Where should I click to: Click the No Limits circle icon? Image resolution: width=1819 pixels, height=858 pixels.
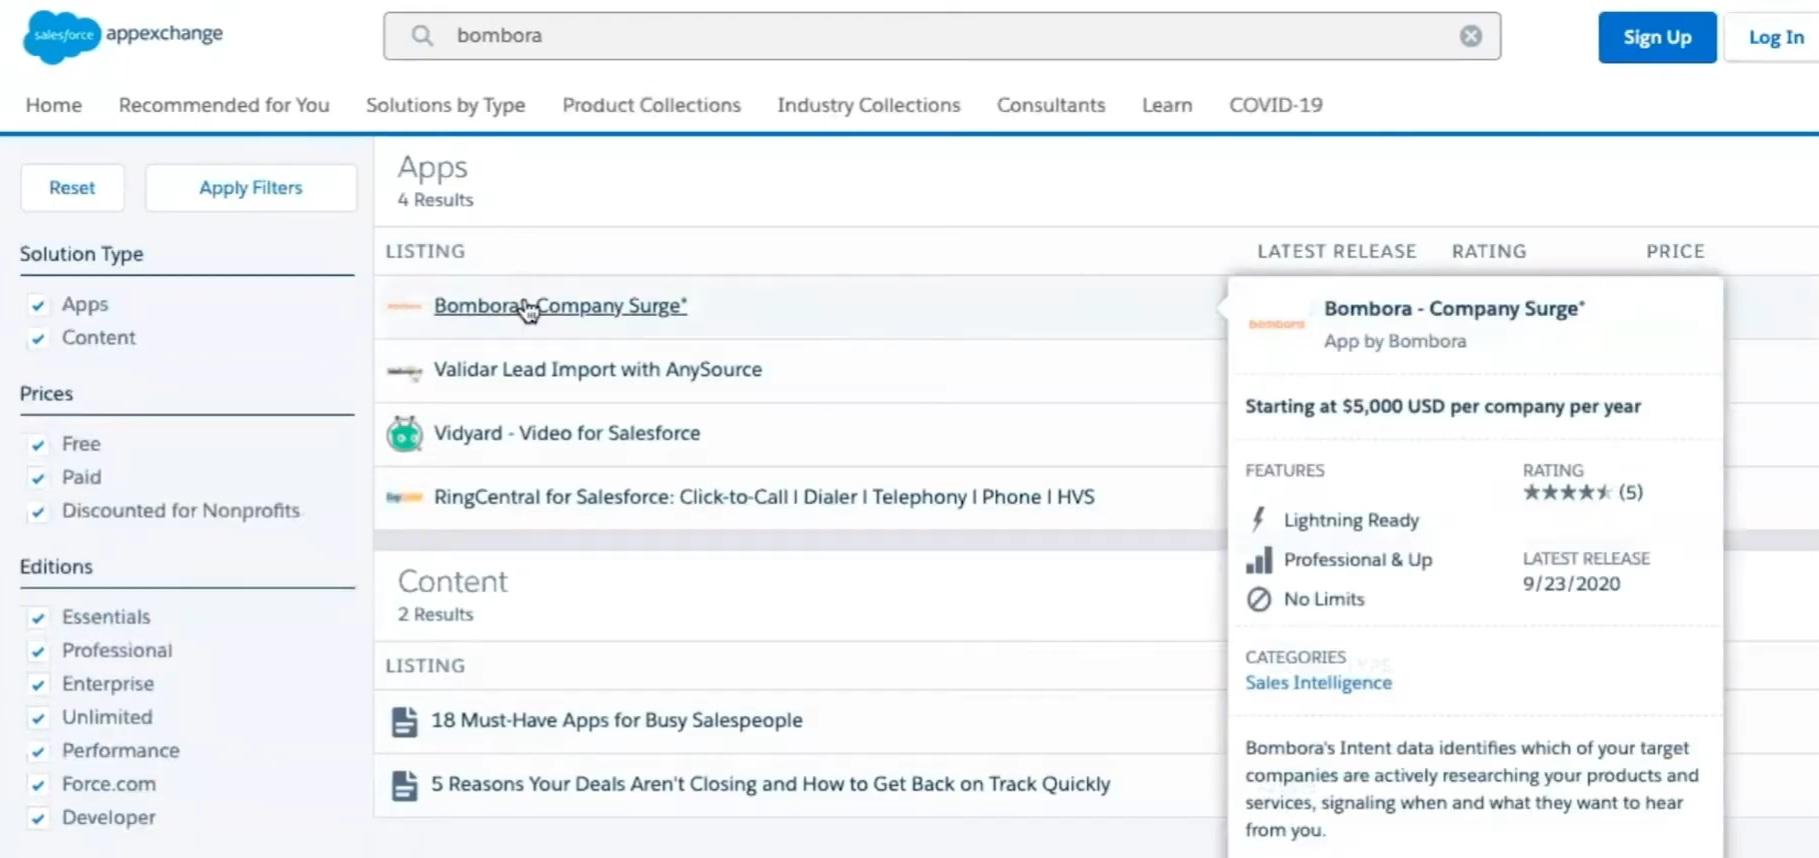pos(1259,599)
